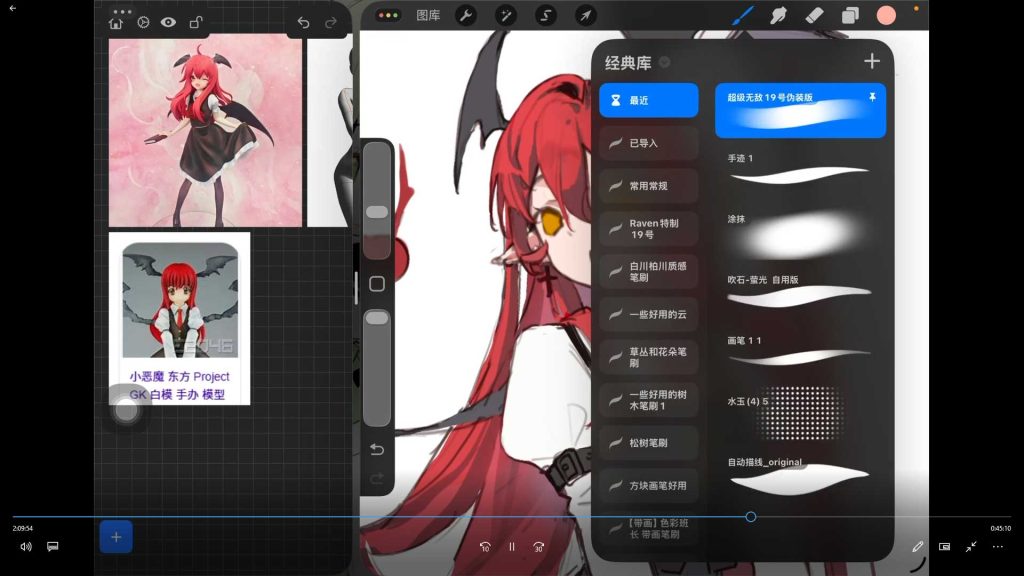
Task: Open the more options ellipsis in player
Action: [x=998, y=547]
